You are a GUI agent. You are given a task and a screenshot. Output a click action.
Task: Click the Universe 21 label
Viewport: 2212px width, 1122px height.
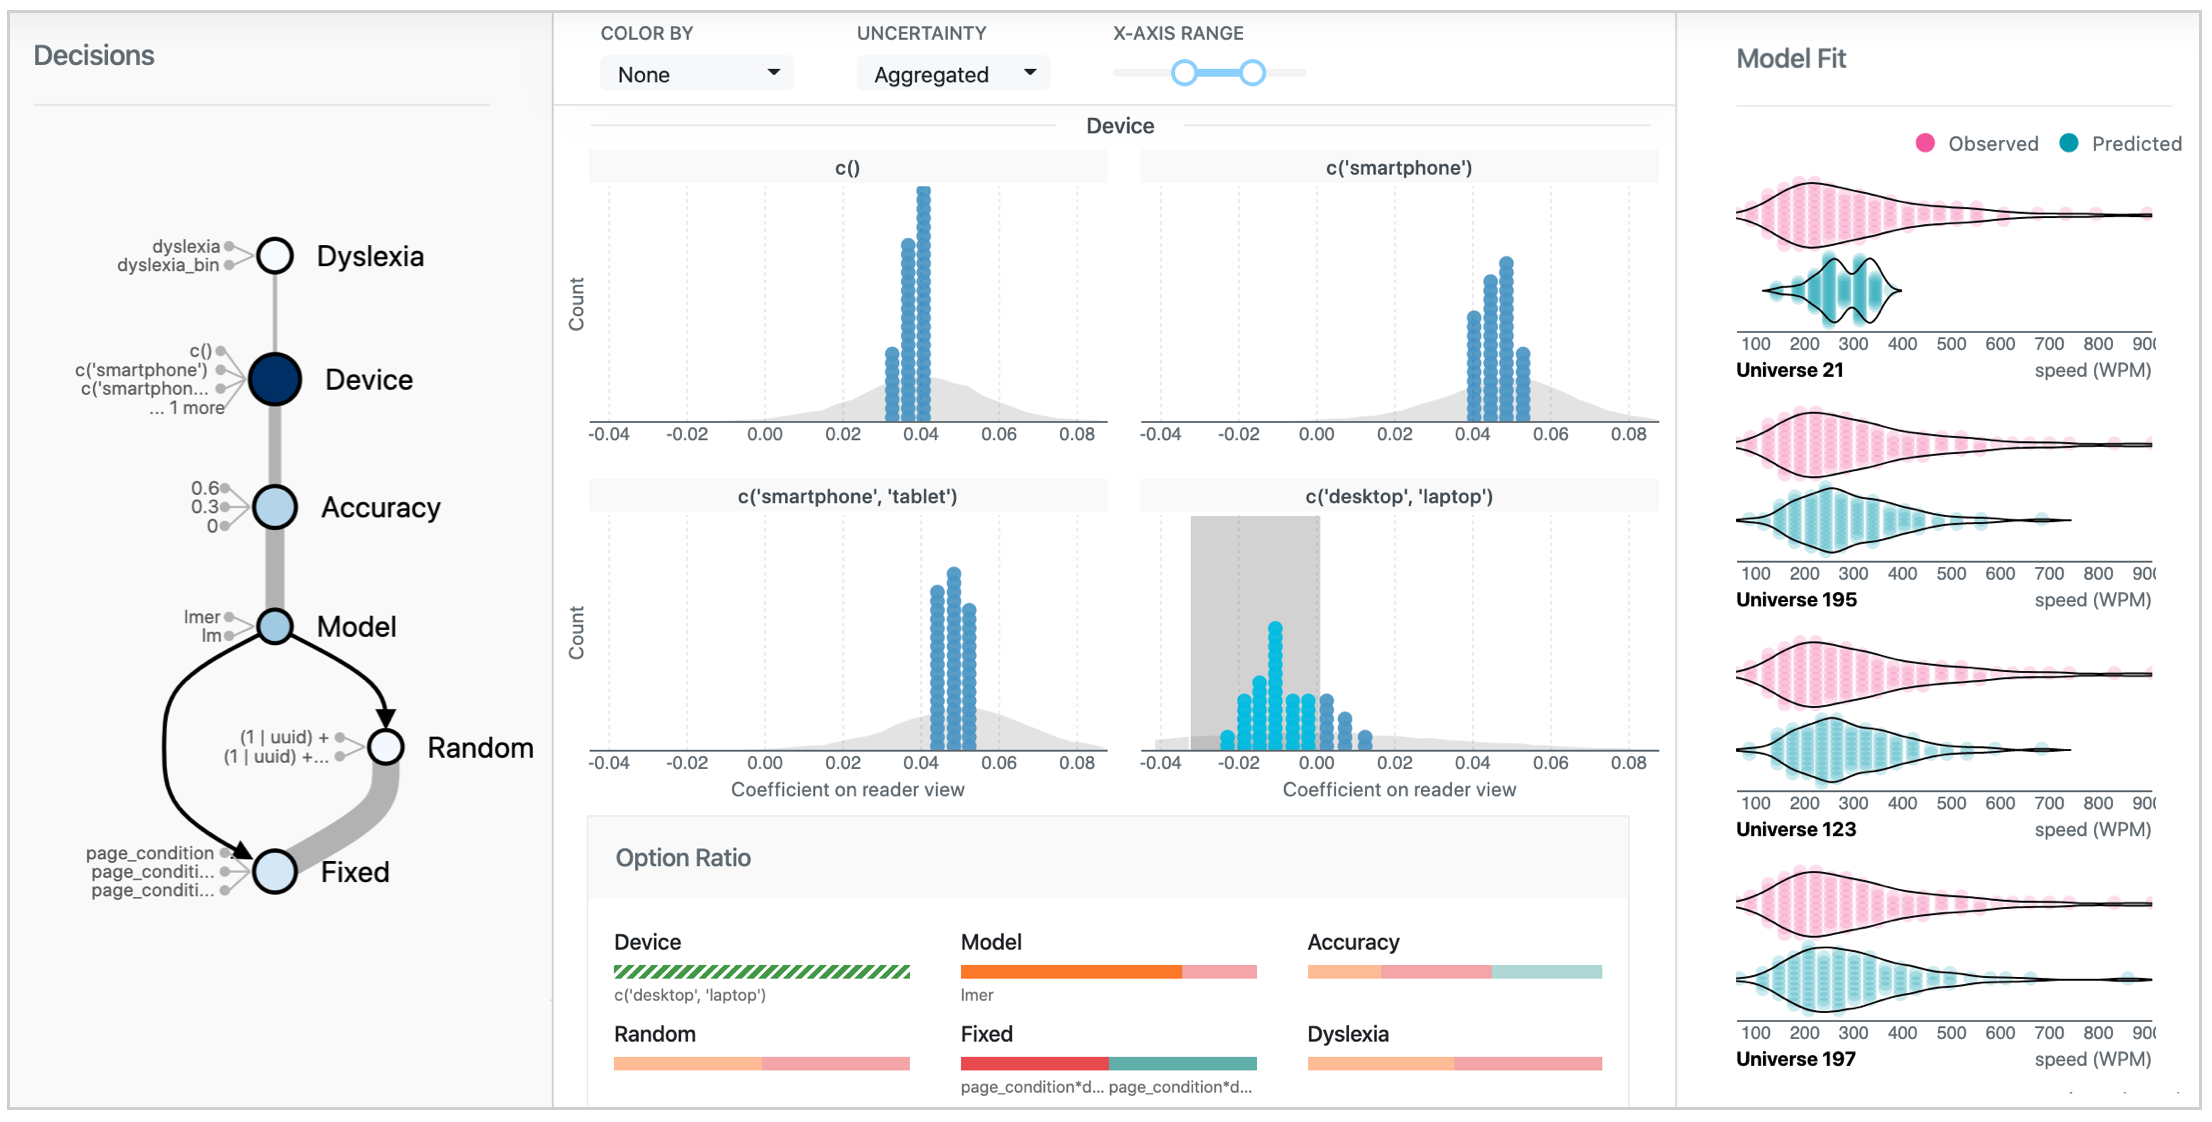(1789, 369)
